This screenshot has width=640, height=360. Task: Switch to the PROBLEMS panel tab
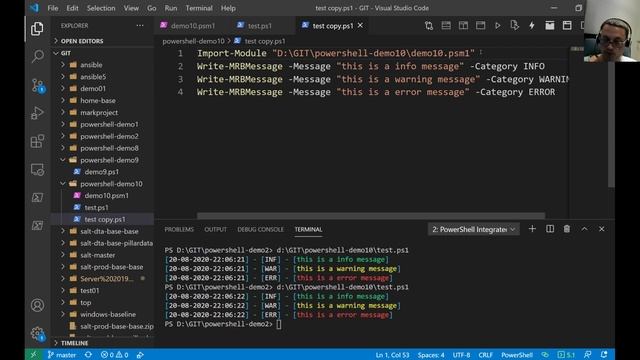[x=179, y=229]
